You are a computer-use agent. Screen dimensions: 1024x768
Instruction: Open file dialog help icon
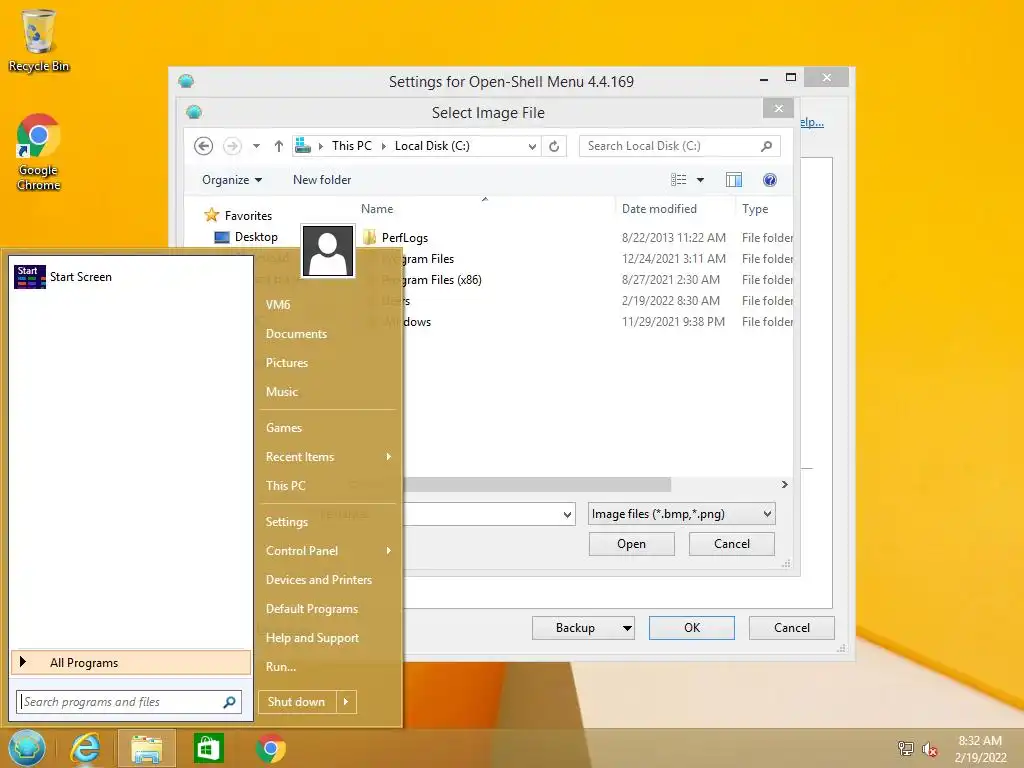(x=770, y=180)
